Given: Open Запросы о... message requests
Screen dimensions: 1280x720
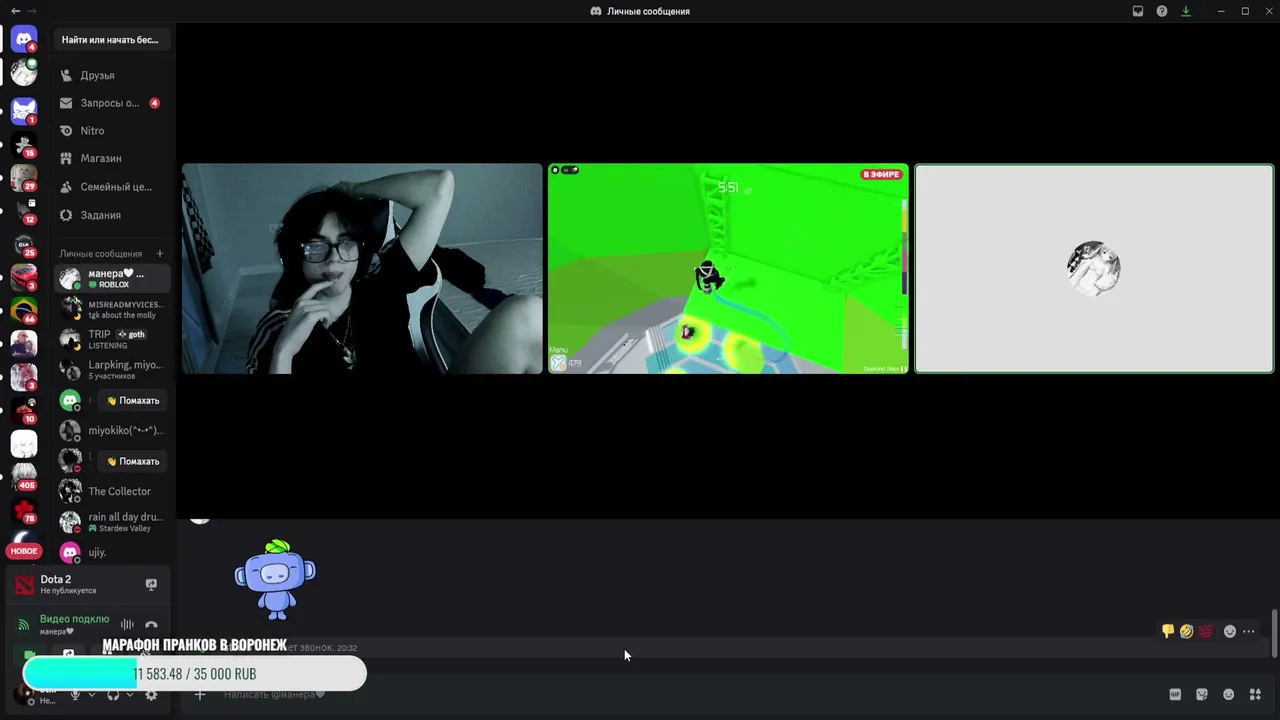Looking at the screenshot, I should click(112, 103).
